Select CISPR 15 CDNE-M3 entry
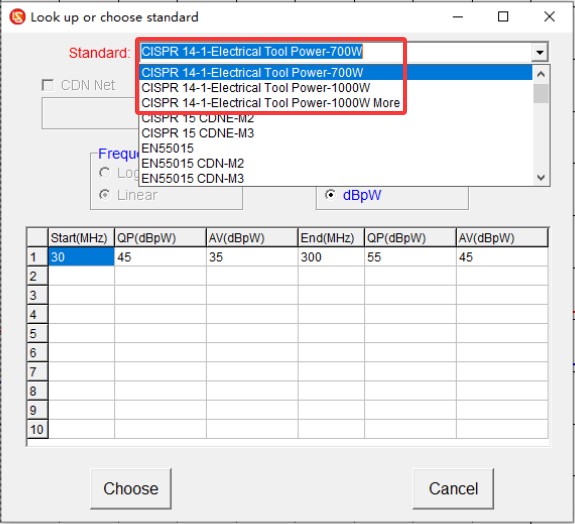The width and height of the screenshot is (575, 524). click(198, 133)
